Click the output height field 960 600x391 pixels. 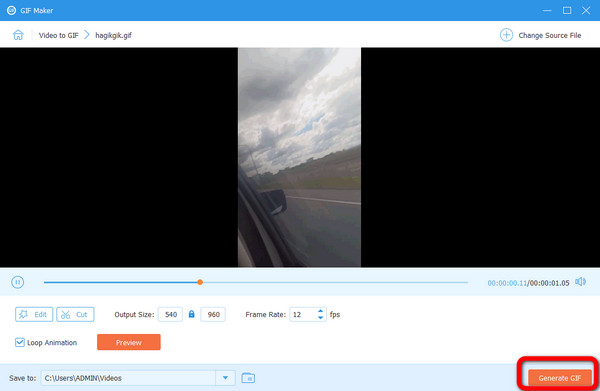213,314
